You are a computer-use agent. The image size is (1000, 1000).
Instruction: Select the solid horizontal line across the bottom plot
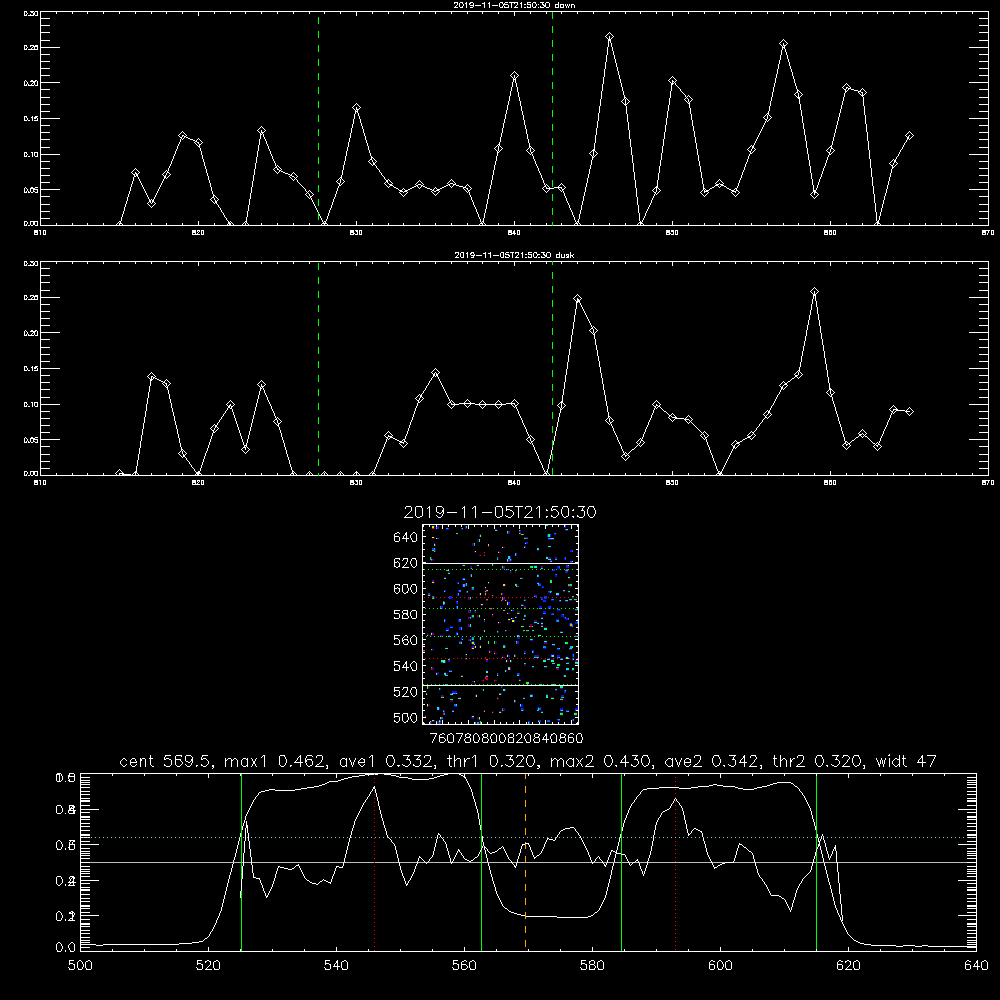(x=528, y=862)
